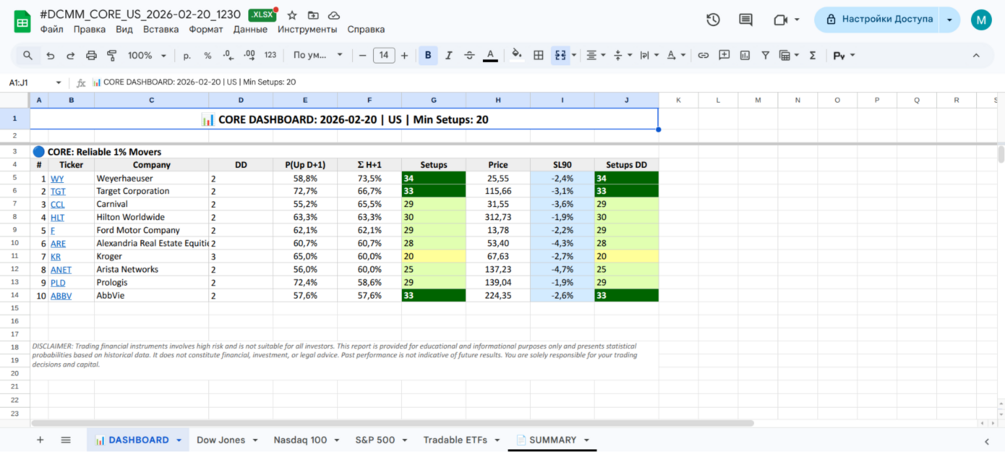Toggle strikethrough formatting
This screenshot has height=452, width=1005.
[469, 56]
